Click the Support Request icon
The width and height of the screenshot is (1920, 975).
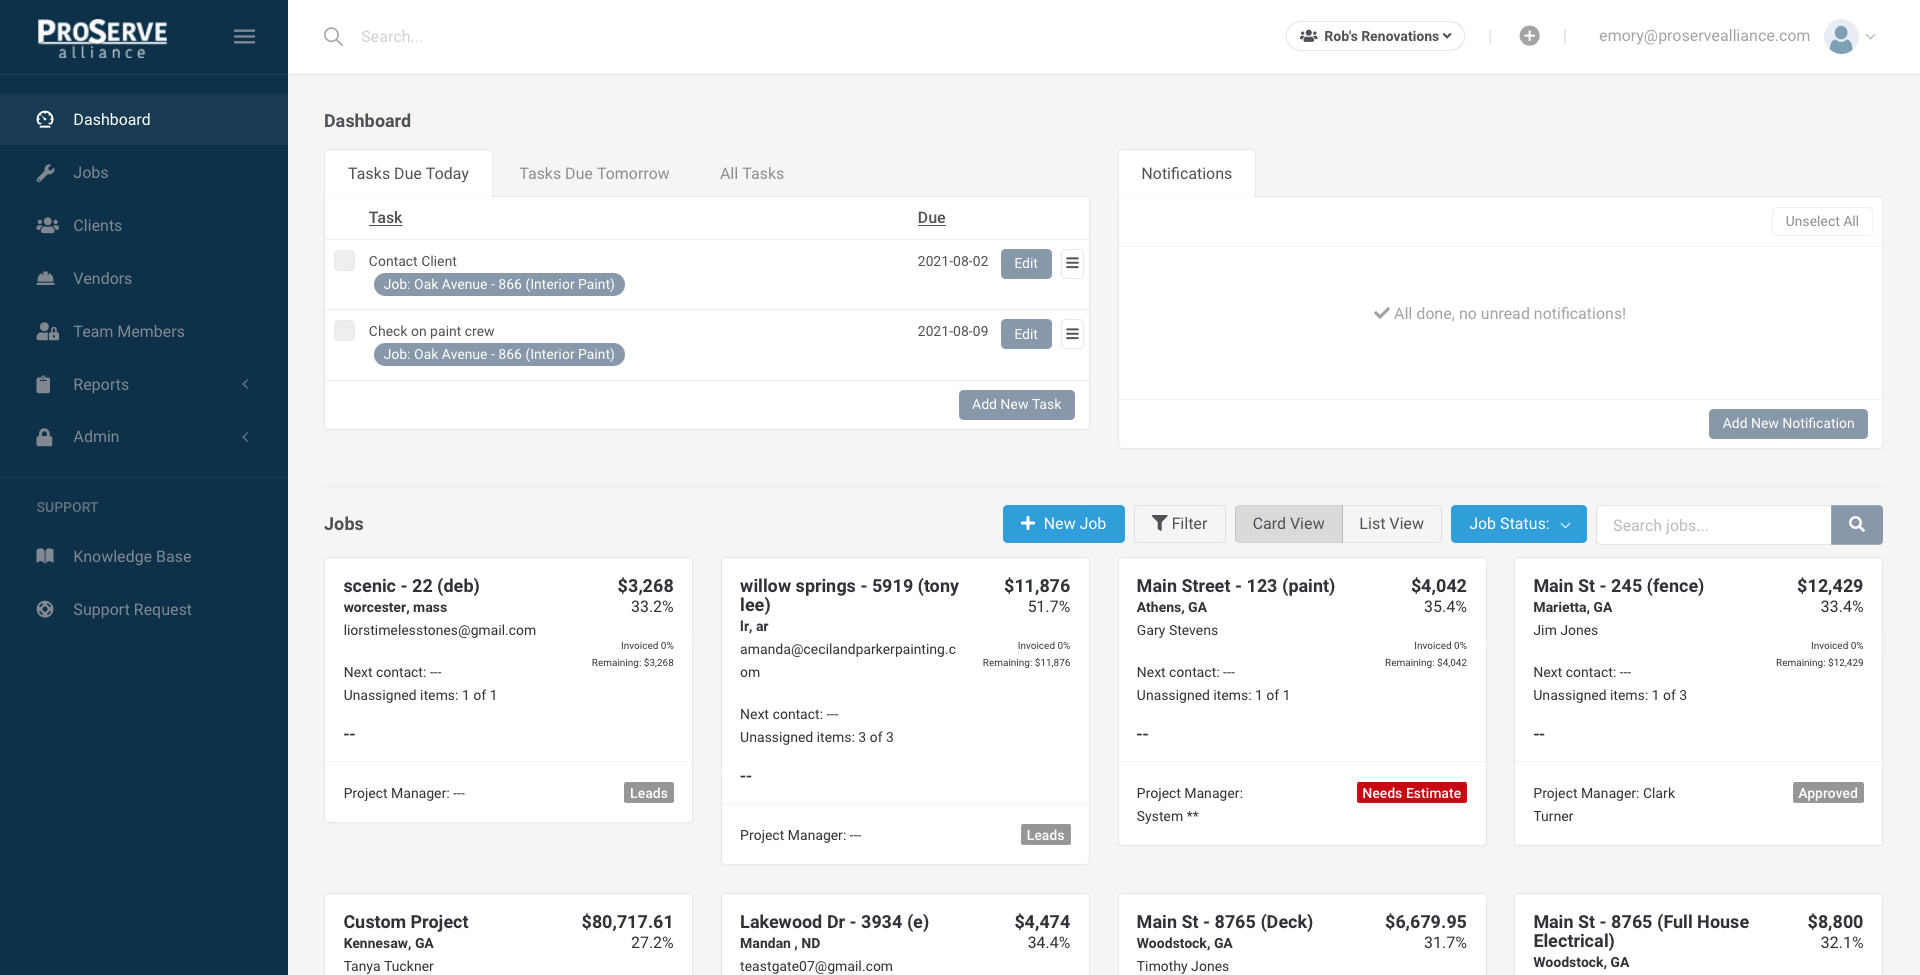44,609
